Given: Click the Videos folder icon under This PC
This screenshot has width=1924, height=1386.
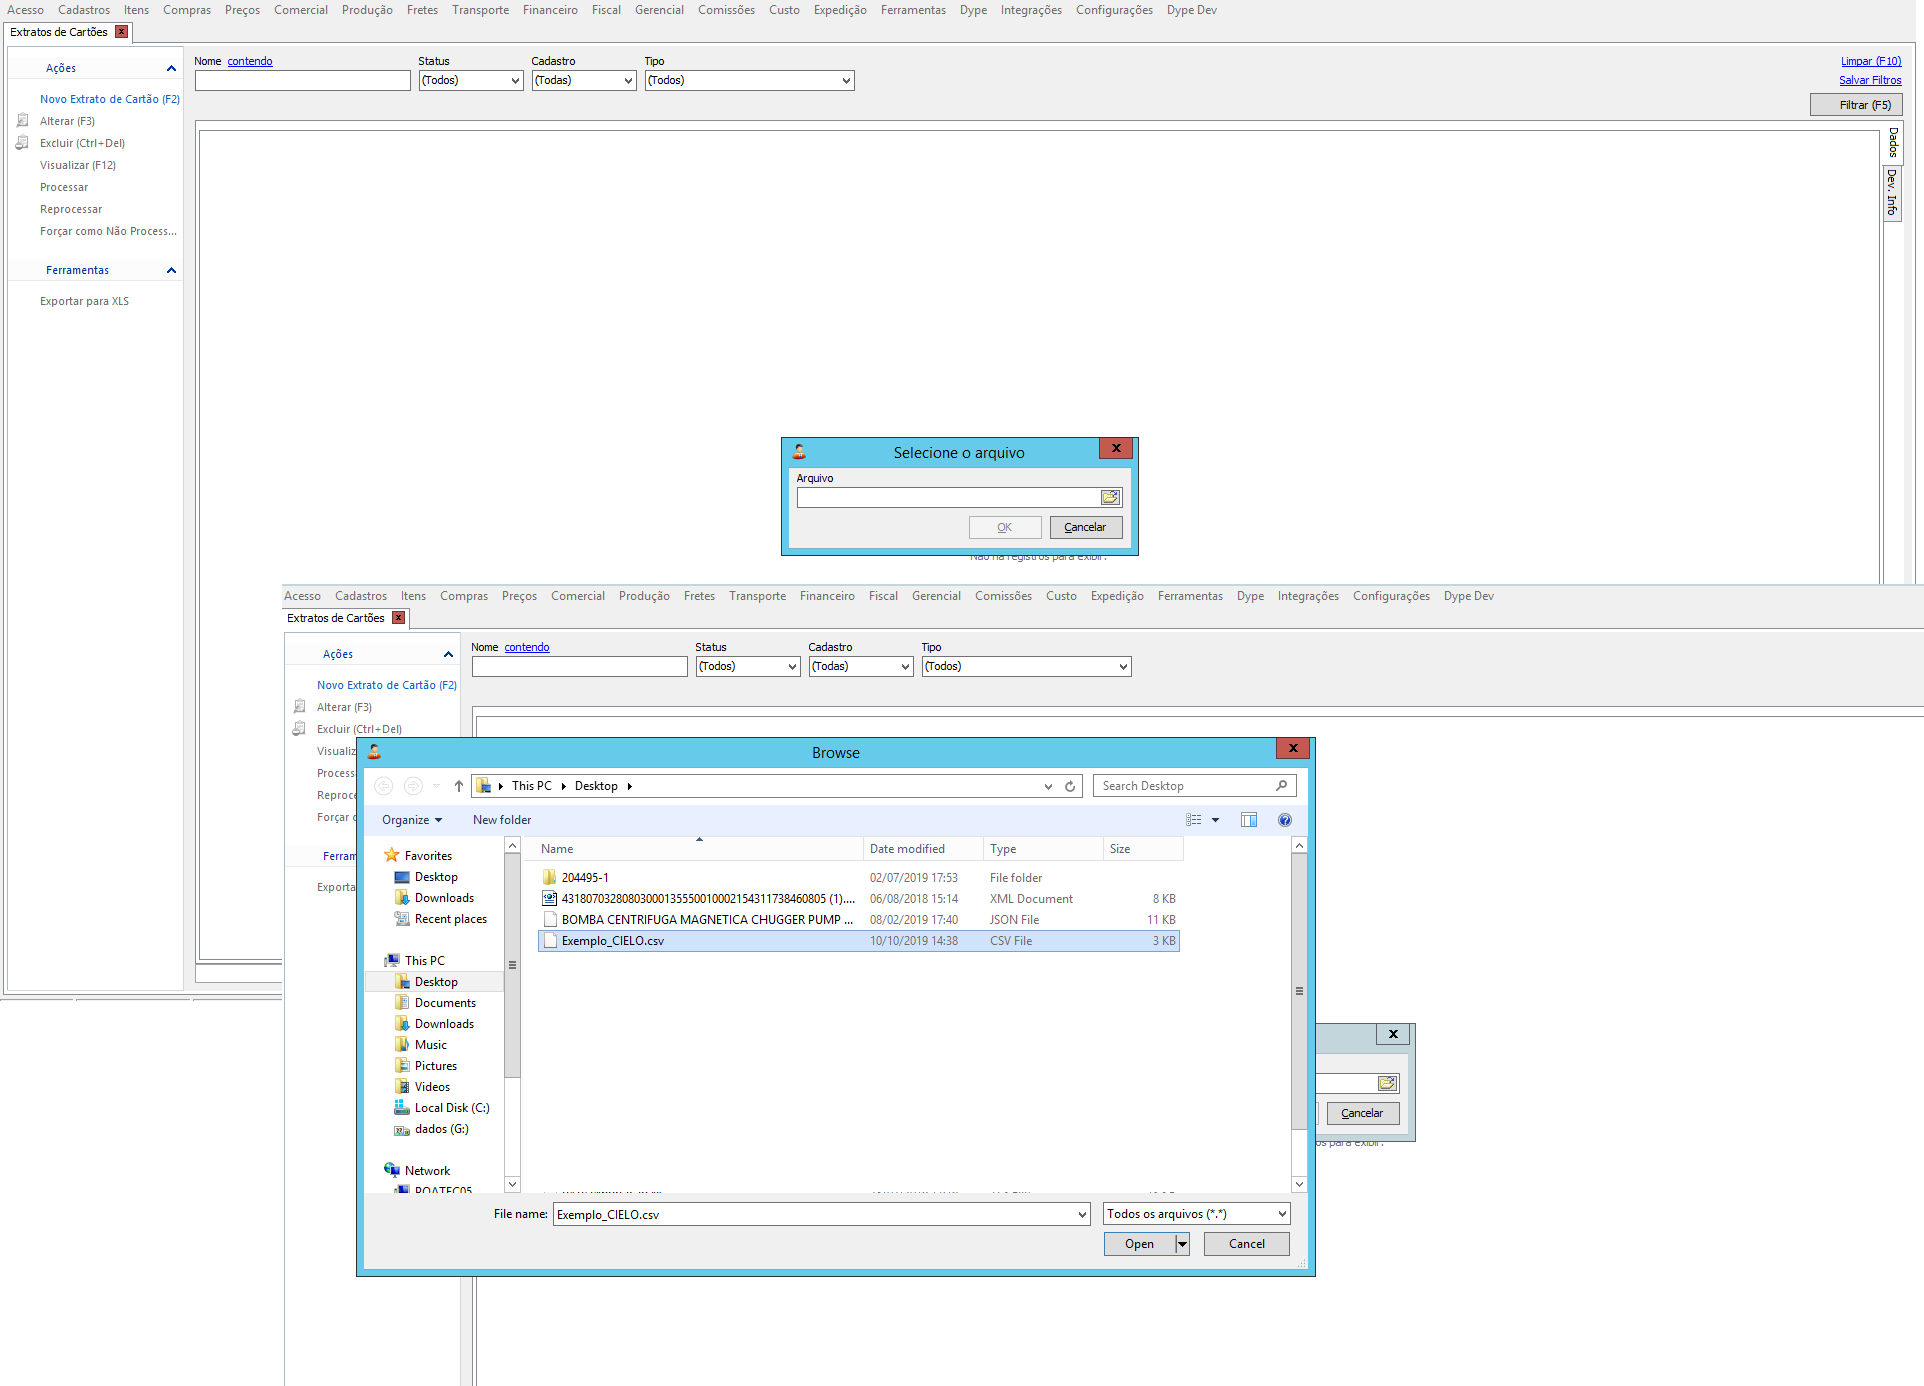Looking at the screenshot, I should click(x=402, y=1086).
